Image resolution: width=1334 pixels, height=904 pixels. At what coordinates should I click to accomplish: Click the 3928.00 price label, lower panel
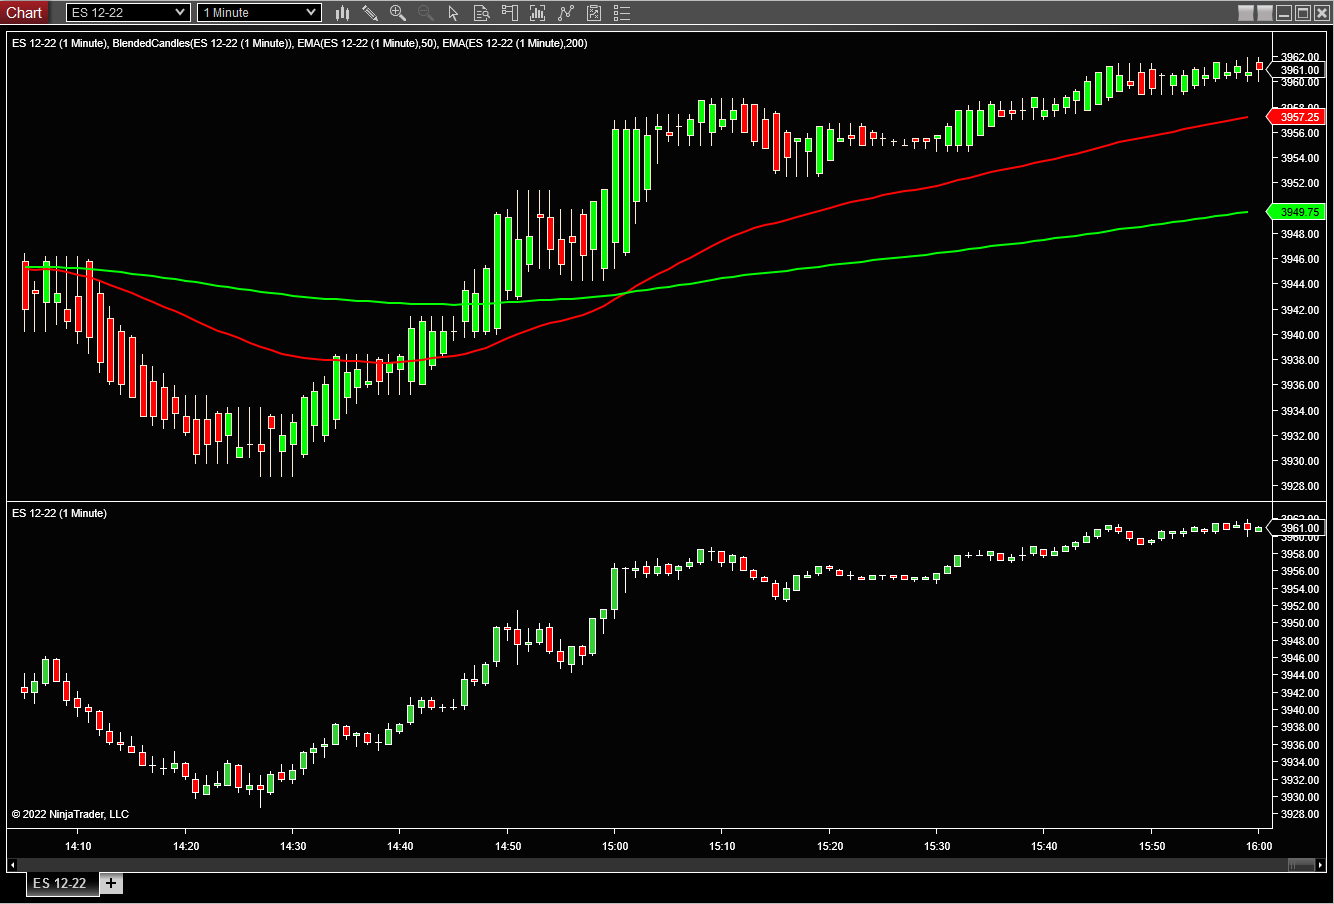(x=1300, y=815)
